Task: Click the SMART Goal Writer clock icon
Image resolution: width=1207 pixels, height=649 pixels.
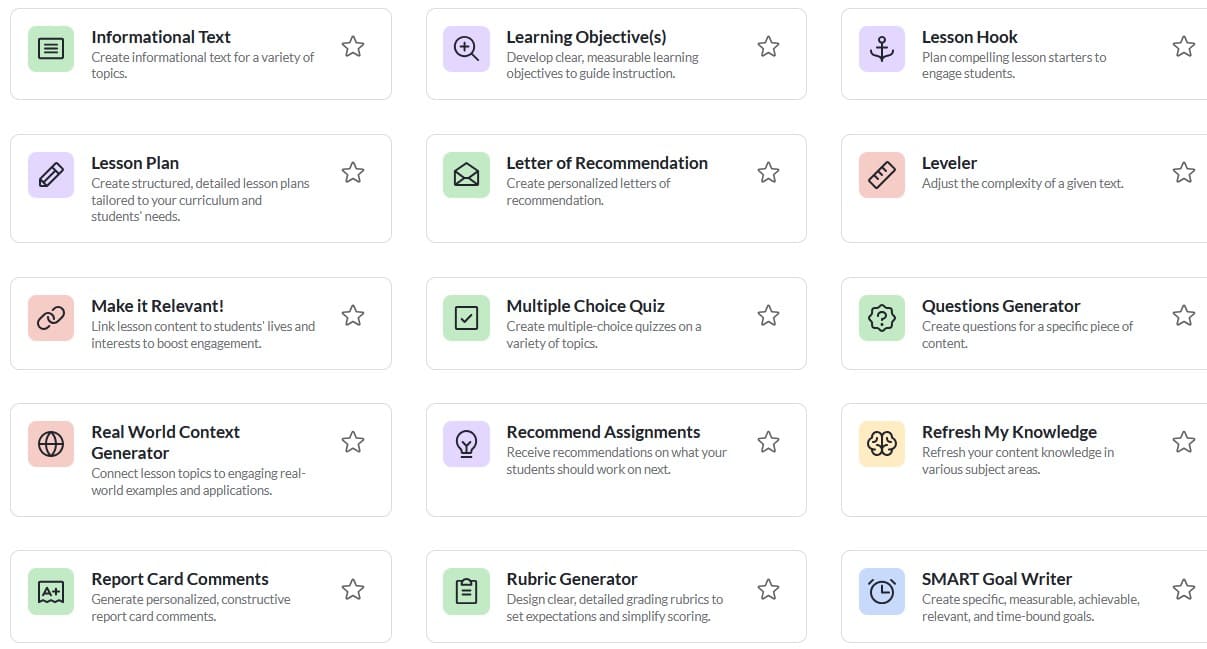Action: tap(881, 591)
